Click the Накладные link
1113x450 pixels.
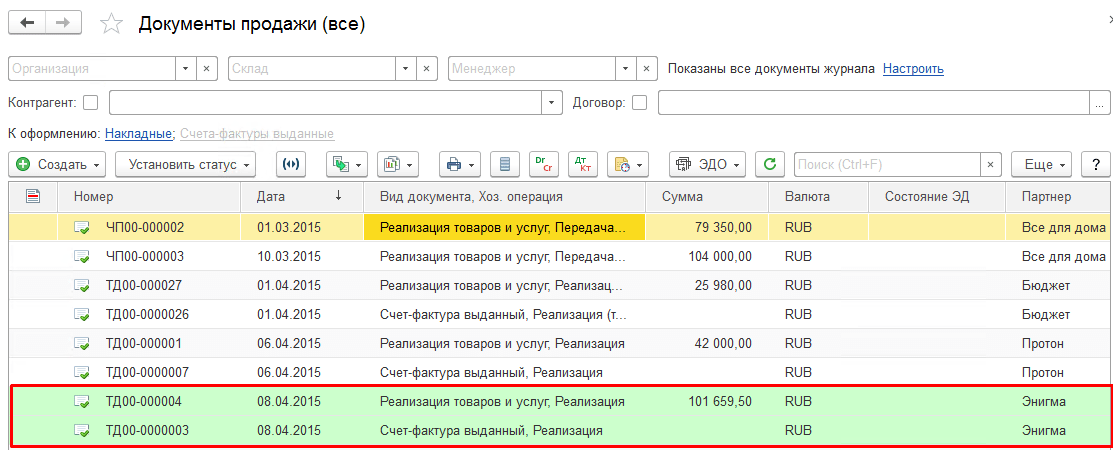tap(139, 133)
